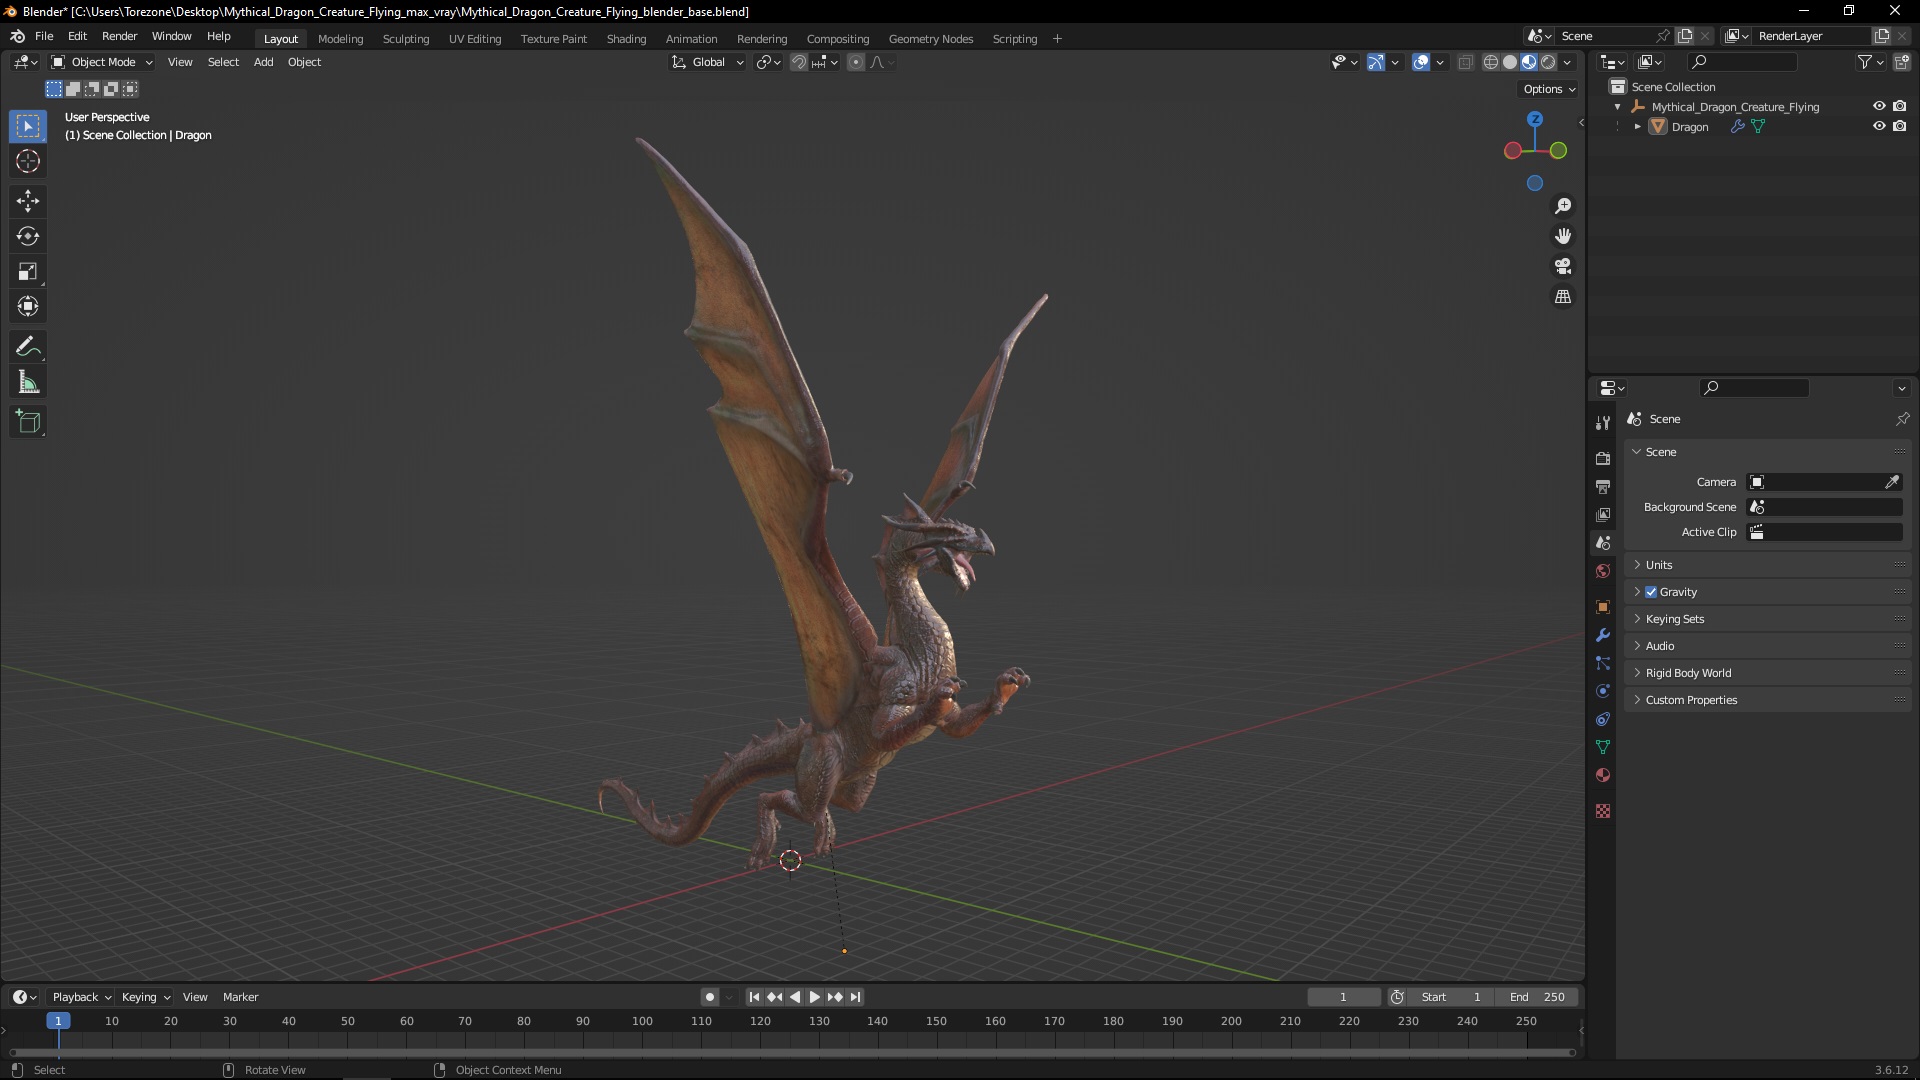
Task: Expand the Units panel
Action: (1767, 565)
